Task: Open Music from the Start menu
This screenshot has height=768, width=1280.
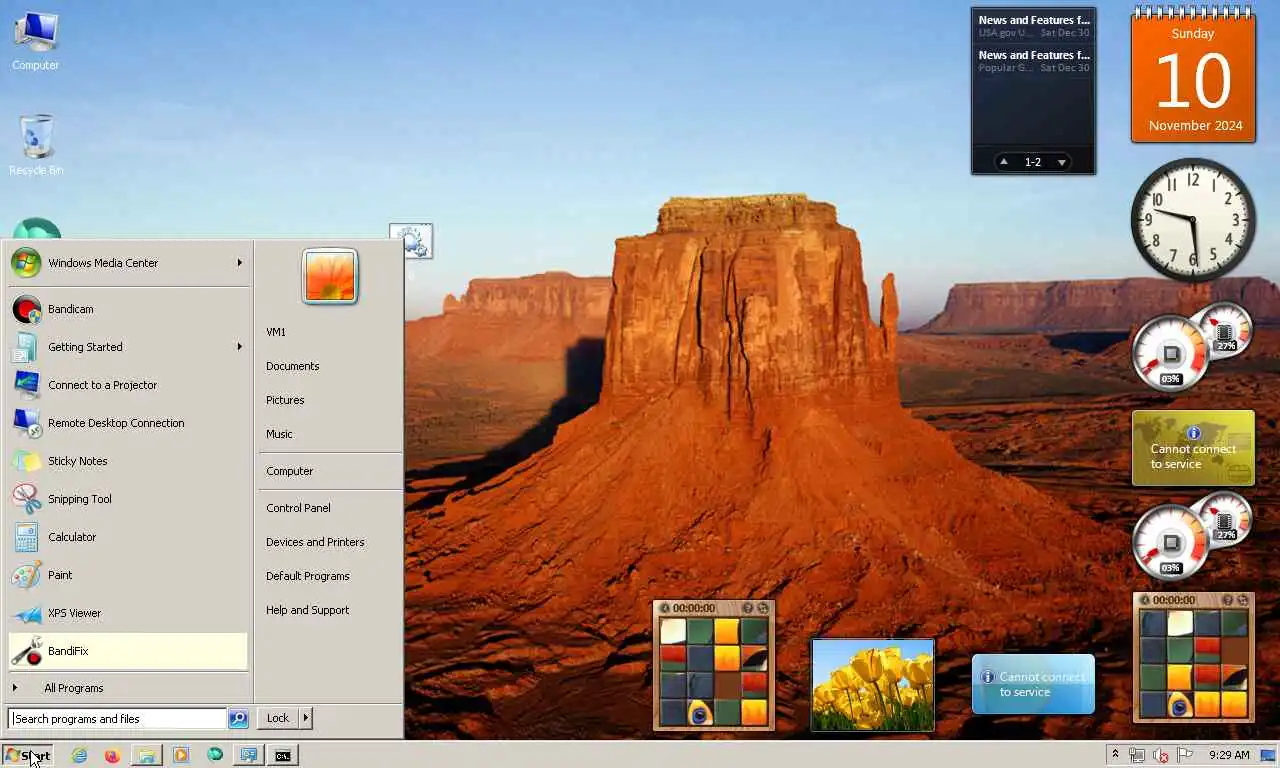Action: 329,434
